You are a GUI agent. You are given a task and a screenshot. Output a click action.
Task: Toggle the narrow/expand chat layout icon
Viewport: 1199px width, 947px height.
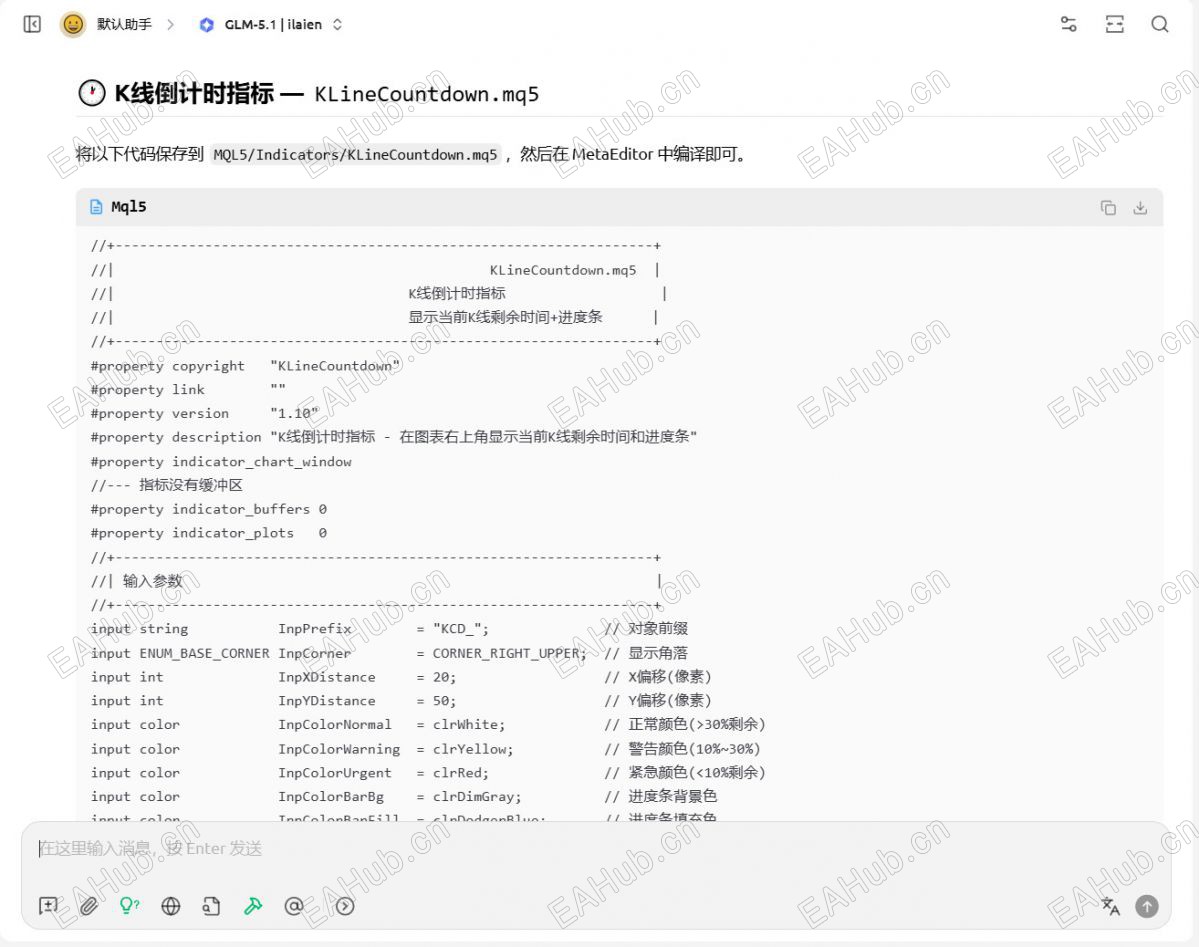pos(1115,24)
